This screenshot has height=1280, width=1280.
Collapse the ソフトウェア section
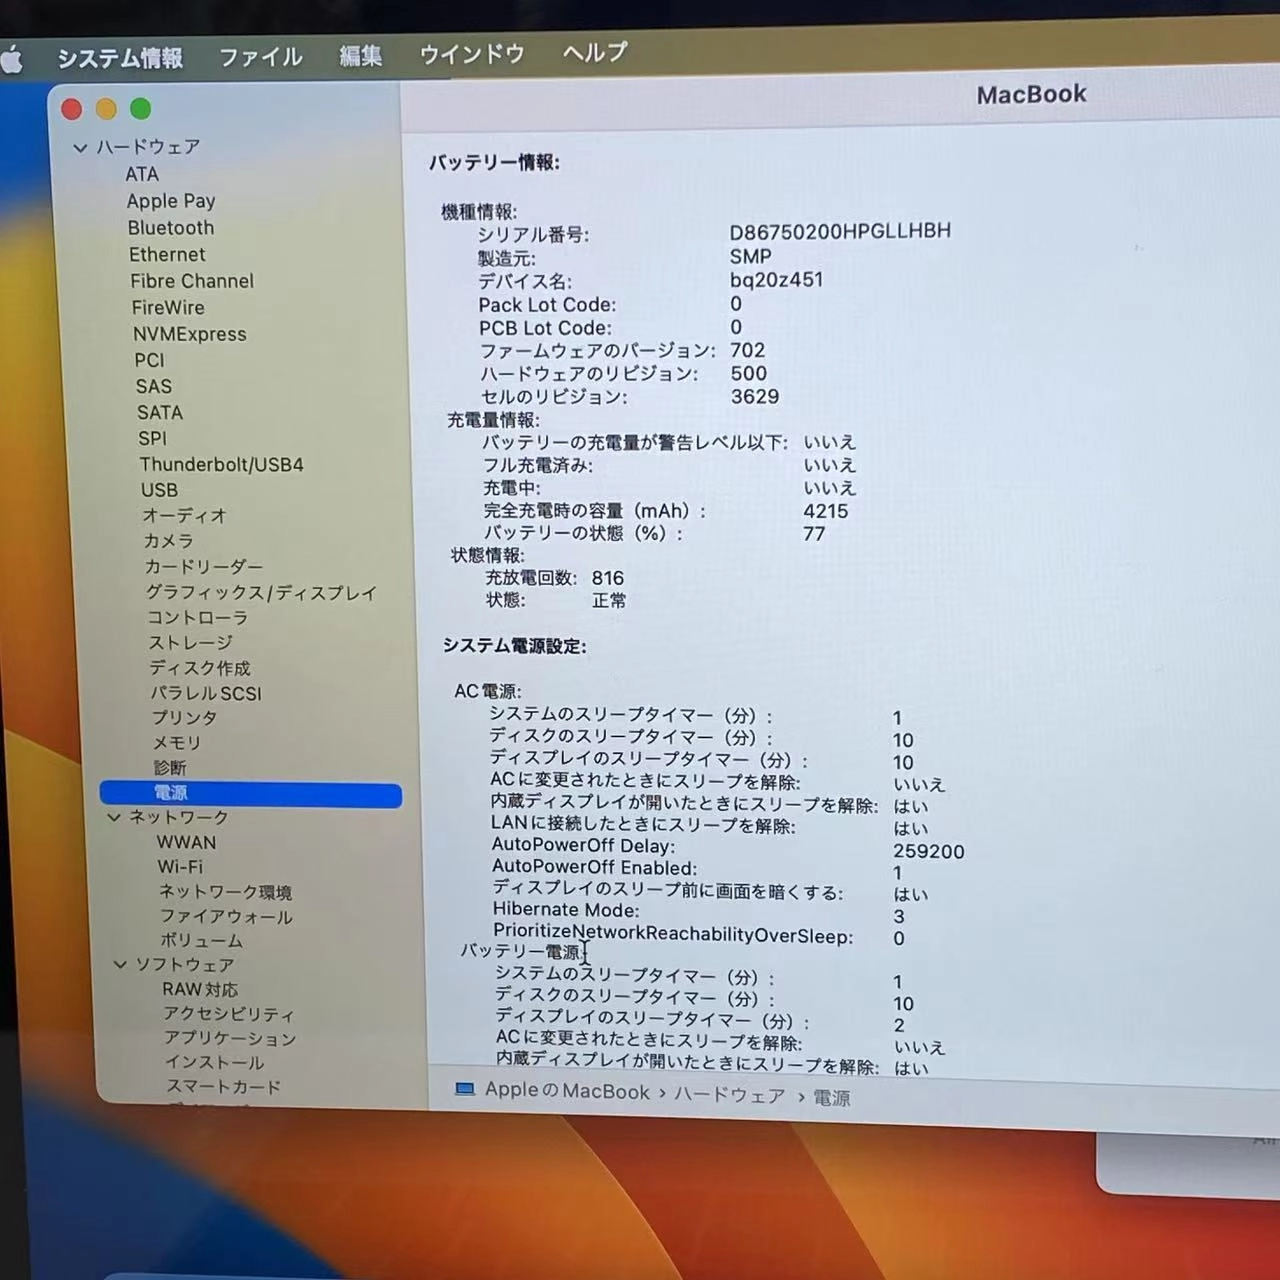pyautogui.click(x=119, y=964)
